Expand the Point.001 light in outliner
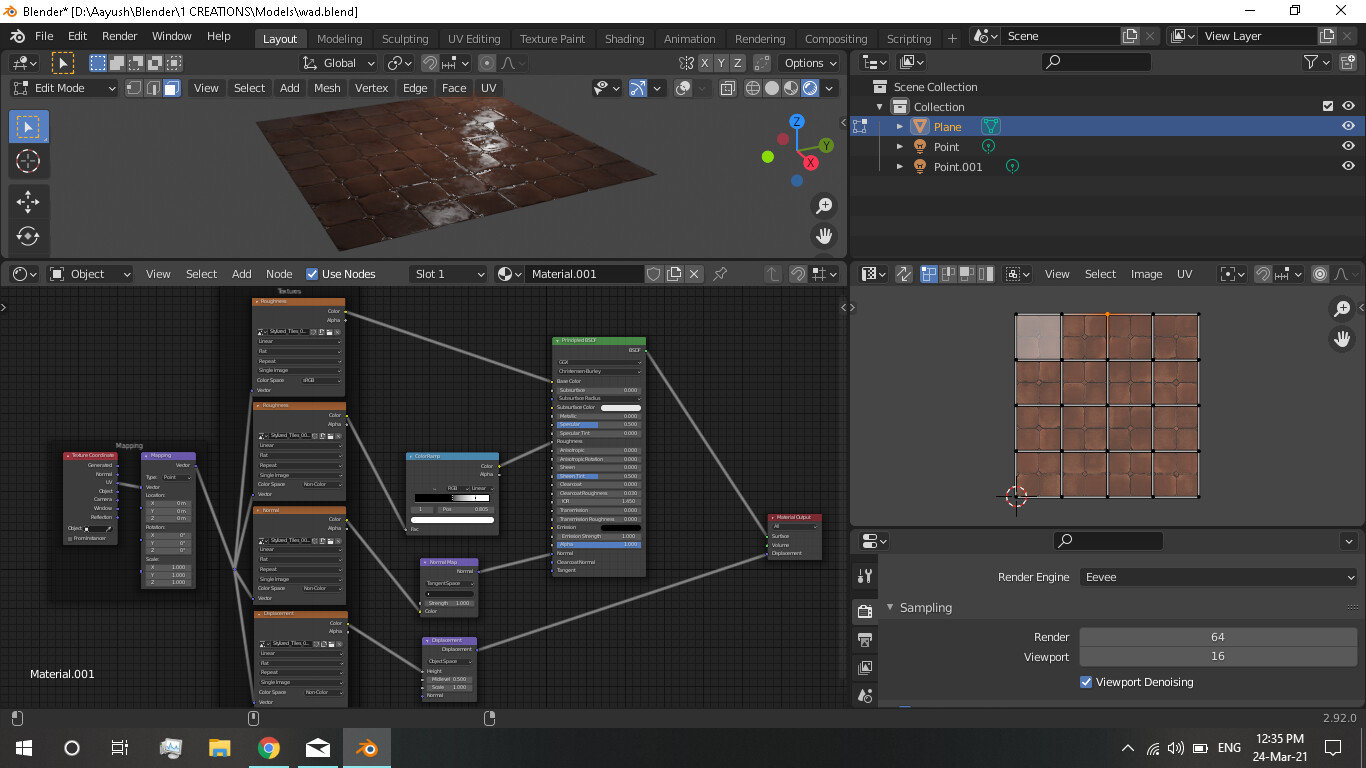The height and width of the screenshot is (768, 1366). (x=900, y=167)
